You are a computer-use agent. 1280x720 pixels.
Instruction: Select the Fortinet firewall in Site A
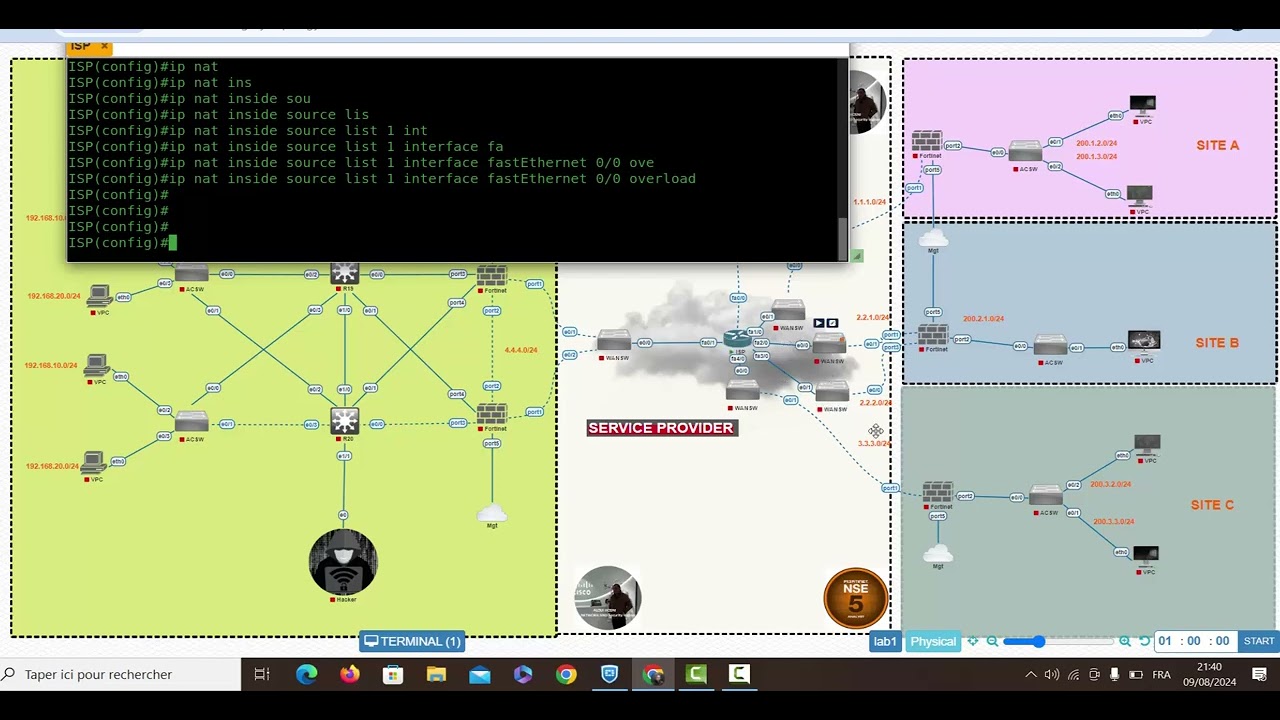pos(927,141)
